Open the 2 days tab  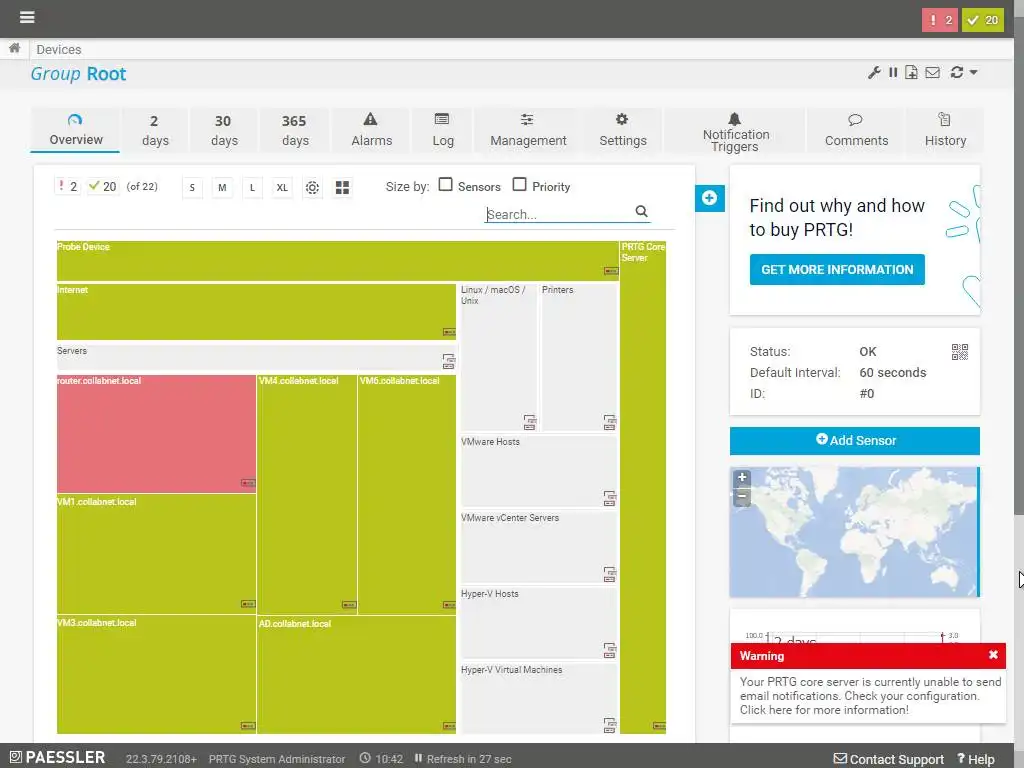point(155,130)
